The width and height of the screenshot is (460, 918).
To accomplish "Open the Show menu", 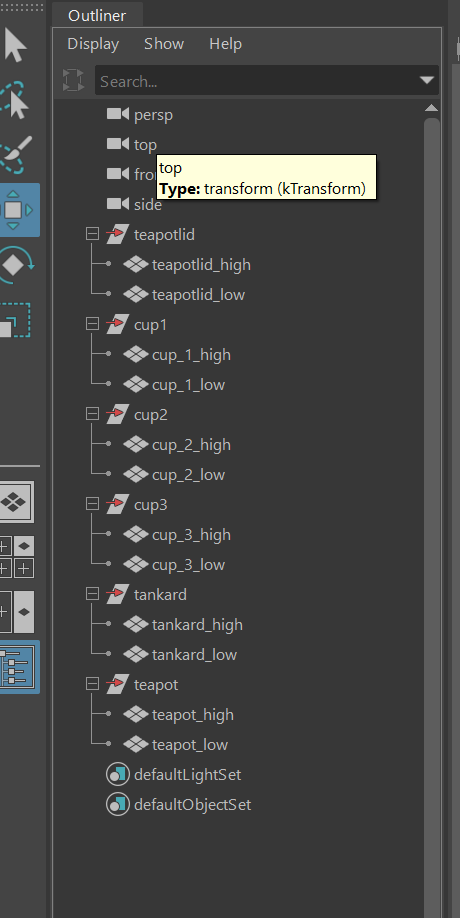I will [164, 44].
